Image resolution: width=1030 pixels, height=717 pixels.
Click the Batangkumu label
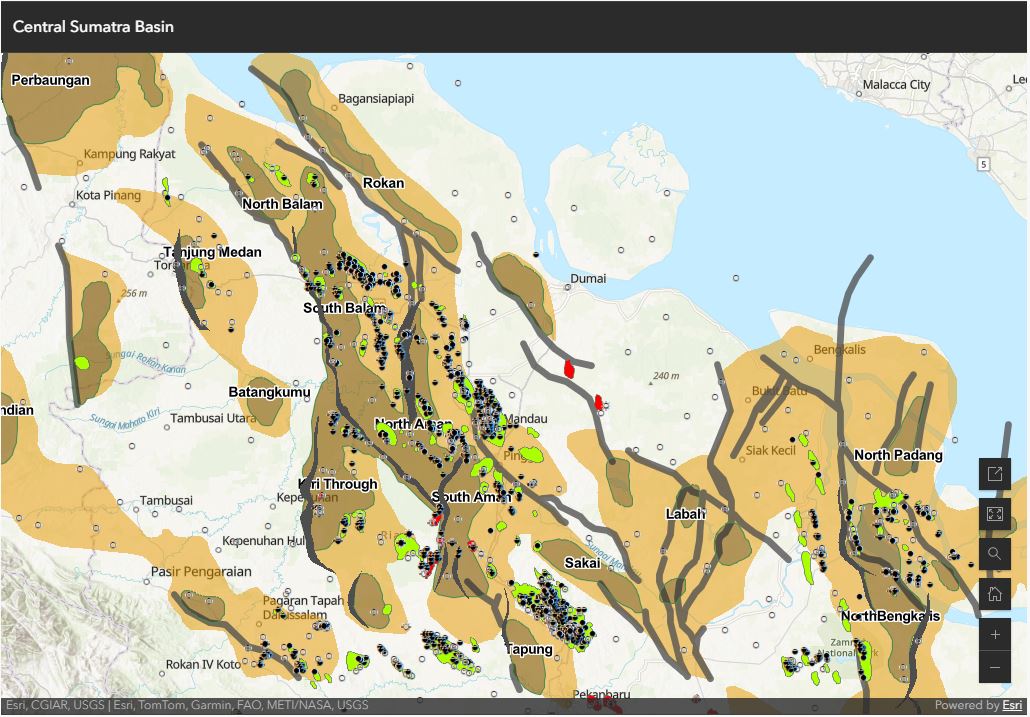269,392
